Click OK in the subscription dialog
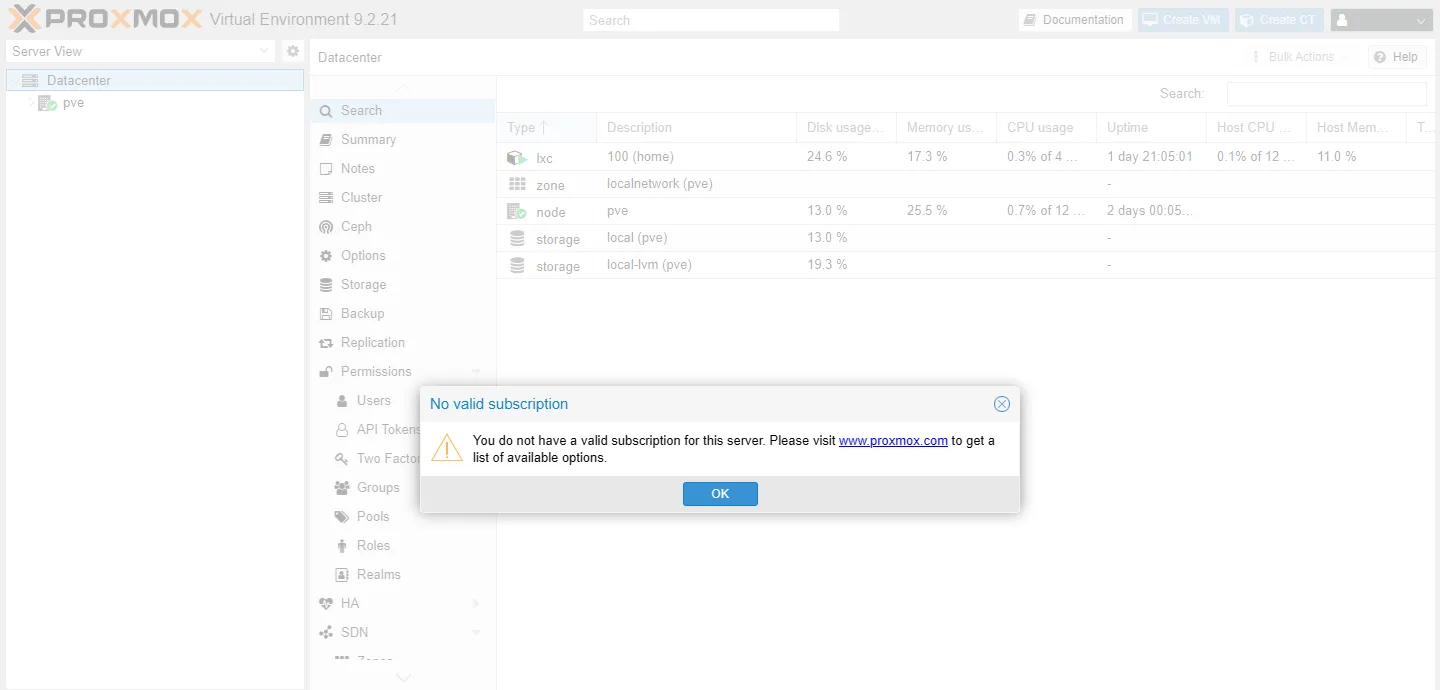Screen dimensions: 1440x690 (x=720, y=494)
